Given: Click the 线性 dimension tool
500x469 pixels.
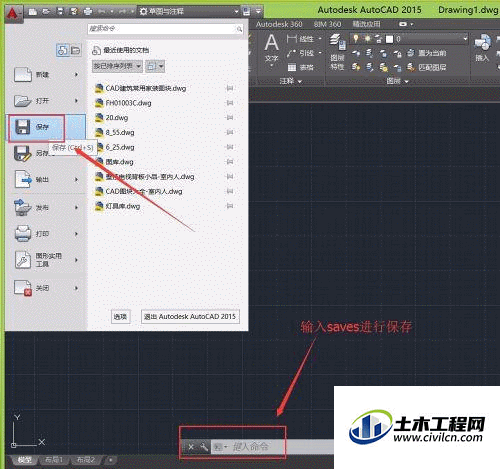Looking at the screenshot, I should (301, 39).
